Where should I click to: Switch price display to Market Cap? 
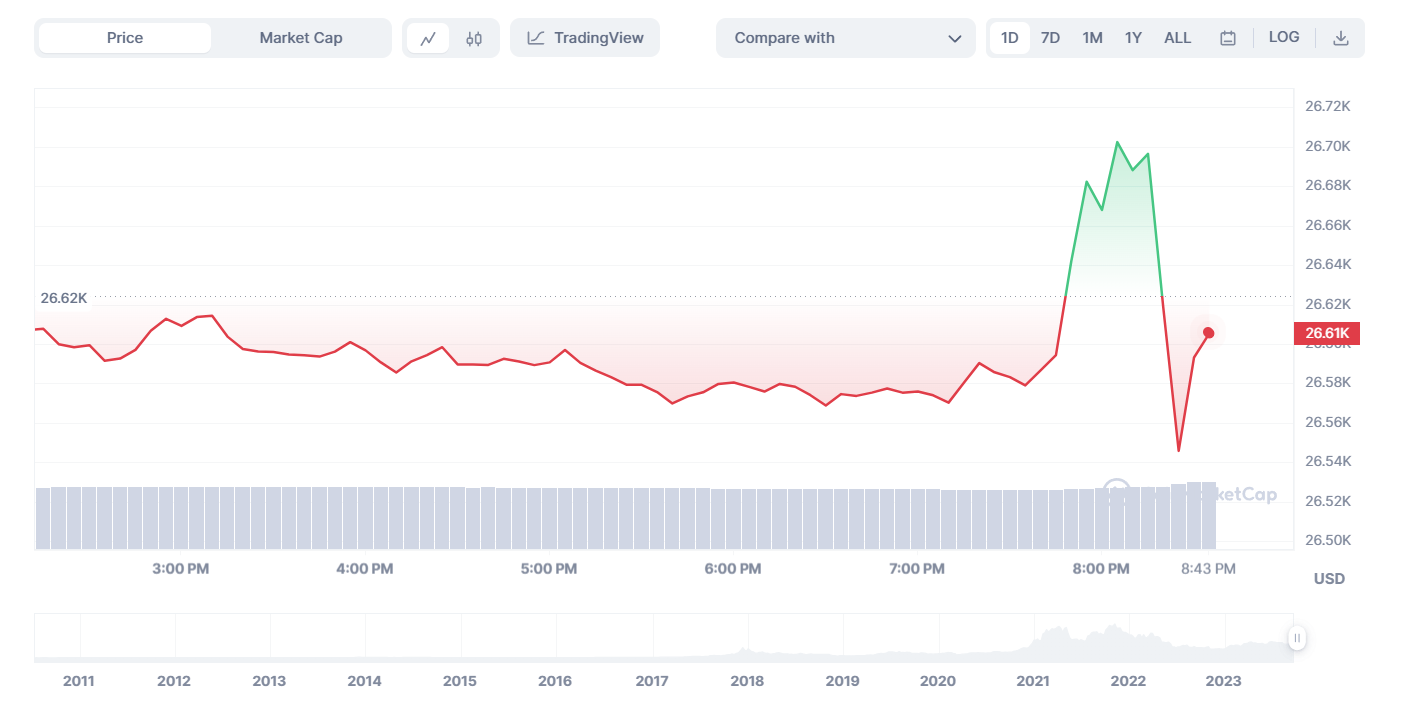coord(301,37)
